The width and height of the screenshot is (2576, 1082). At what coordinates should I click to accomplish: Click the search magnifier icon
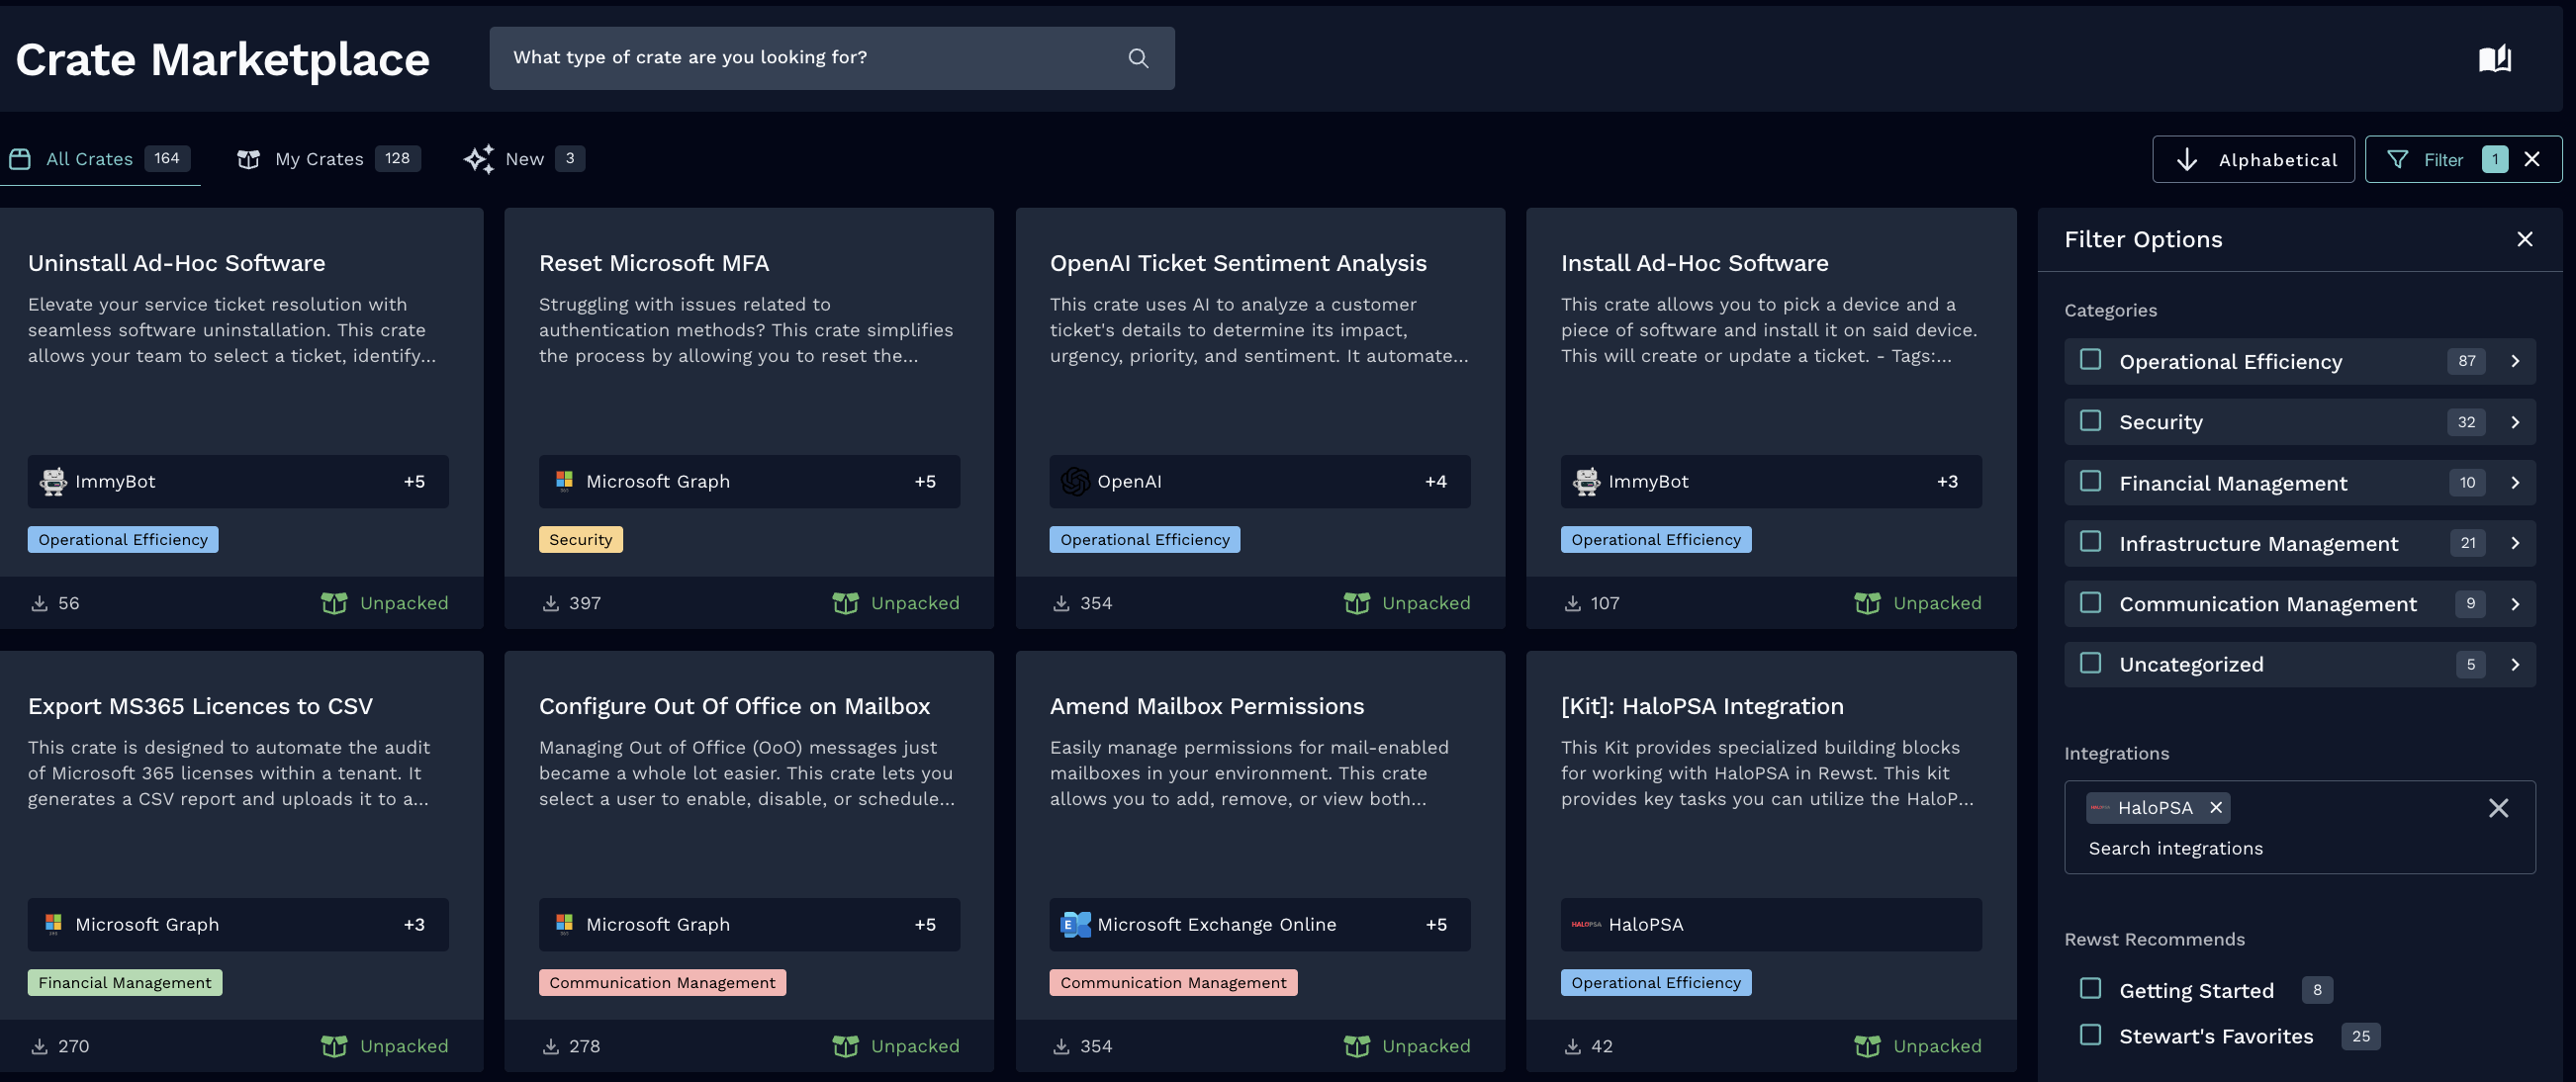(1137, 58)
